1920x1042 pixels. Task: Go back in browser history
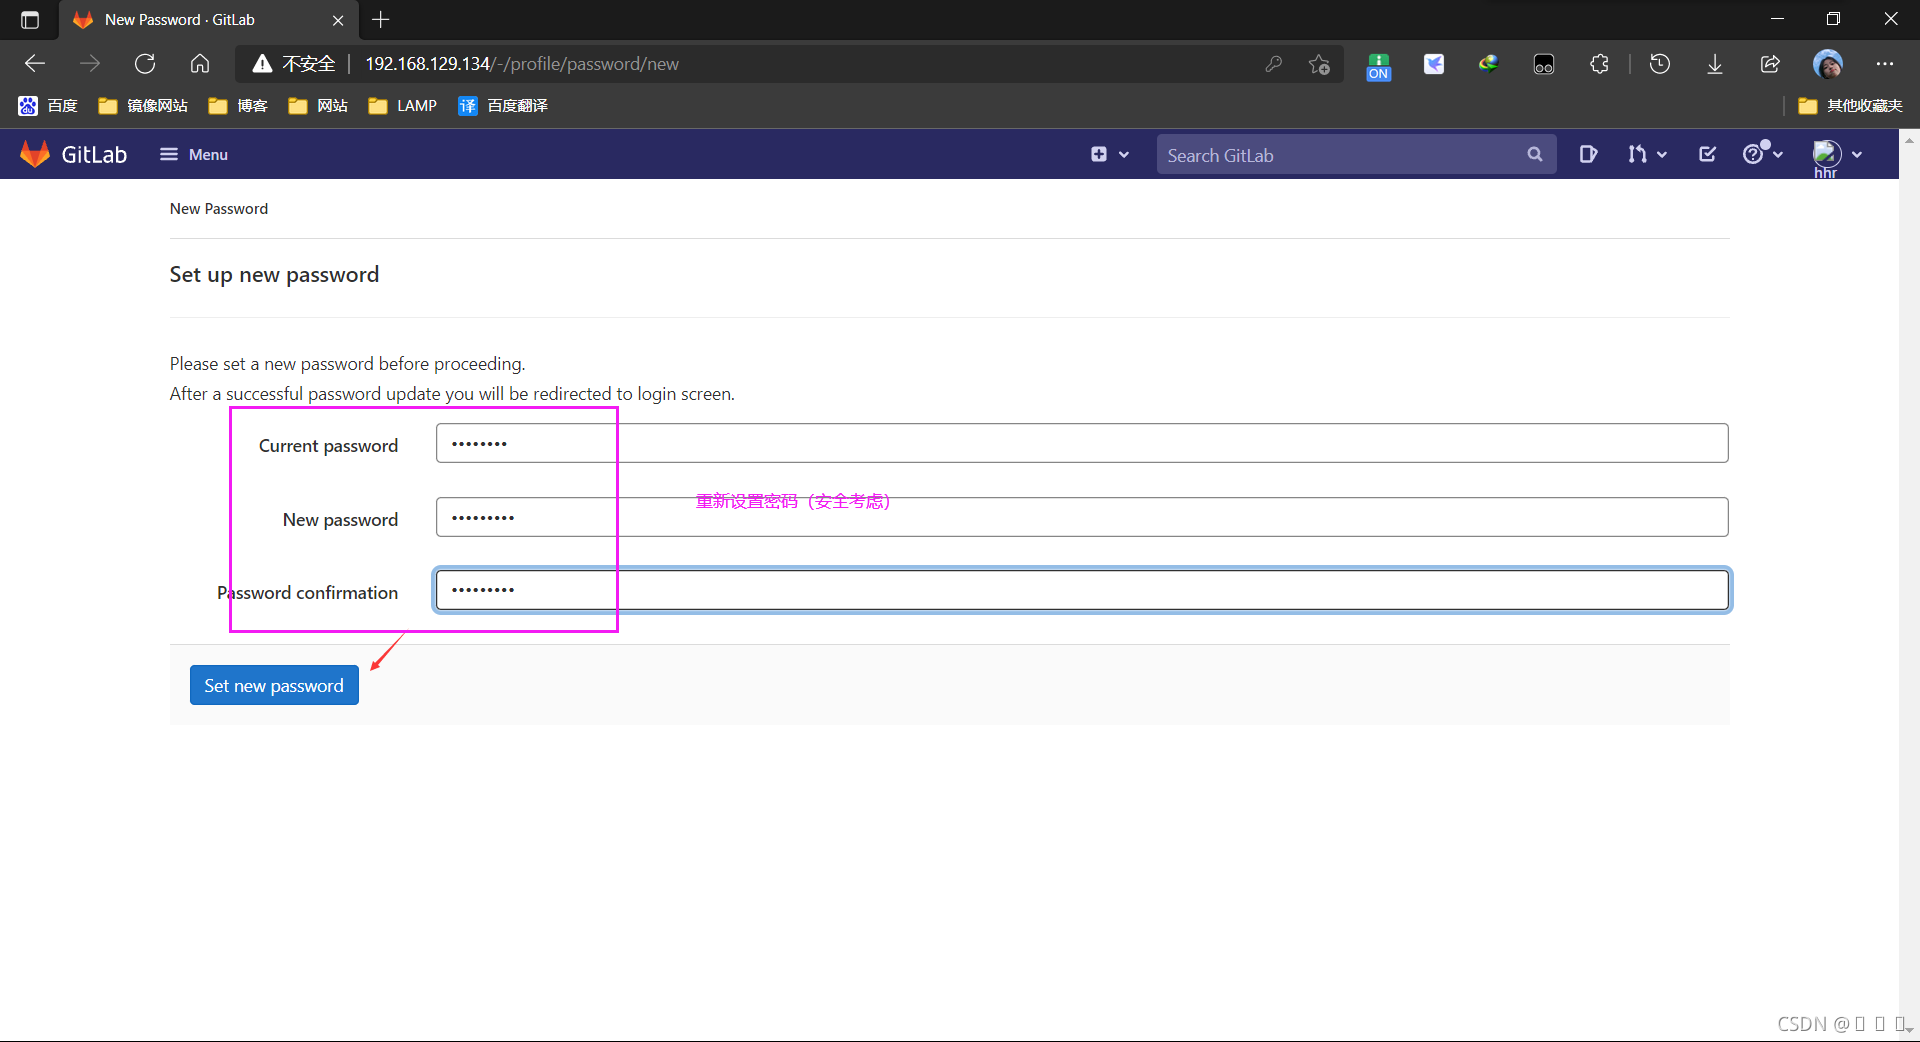(35, 64)
